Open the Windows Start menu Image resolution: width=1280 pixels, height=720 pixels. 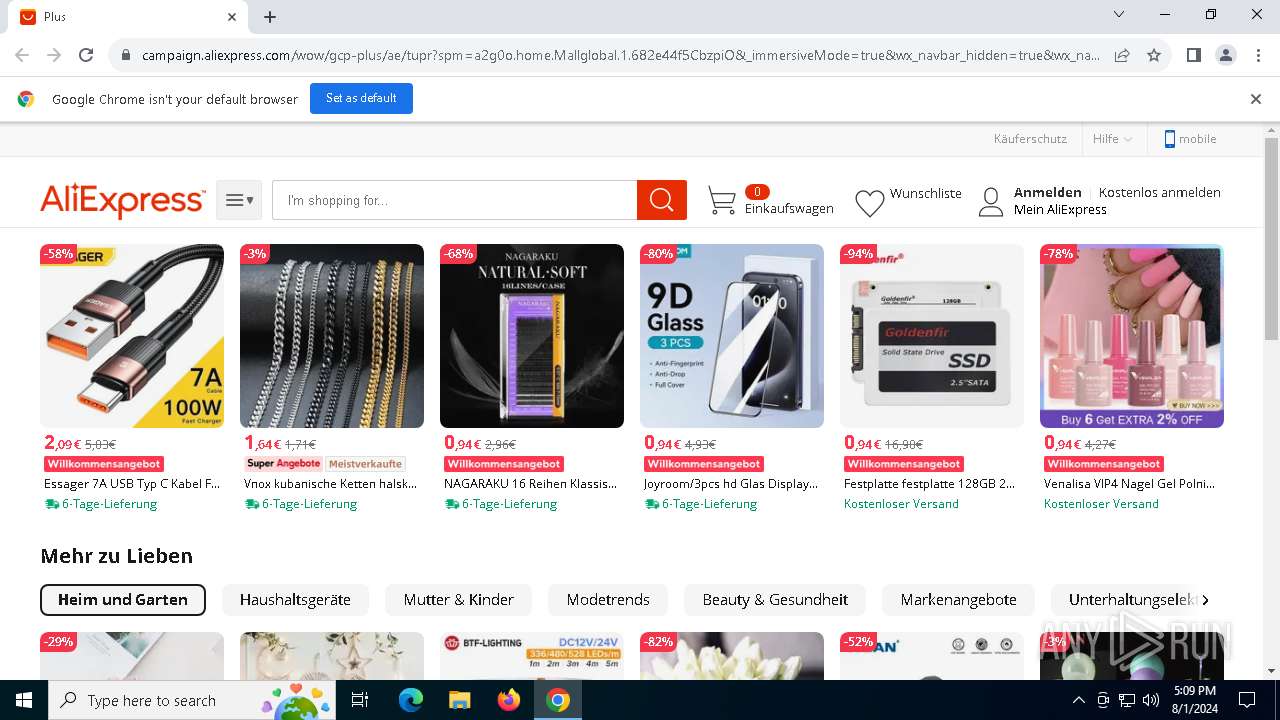click(24, 700)
